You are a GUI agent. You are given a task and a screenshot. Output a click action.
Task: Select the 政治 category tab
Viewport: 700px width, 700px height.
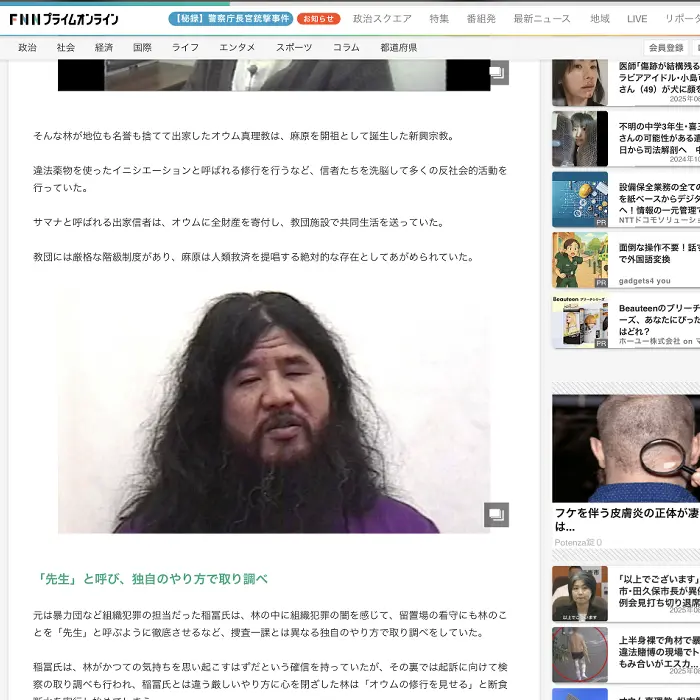(x=27, y=47)
